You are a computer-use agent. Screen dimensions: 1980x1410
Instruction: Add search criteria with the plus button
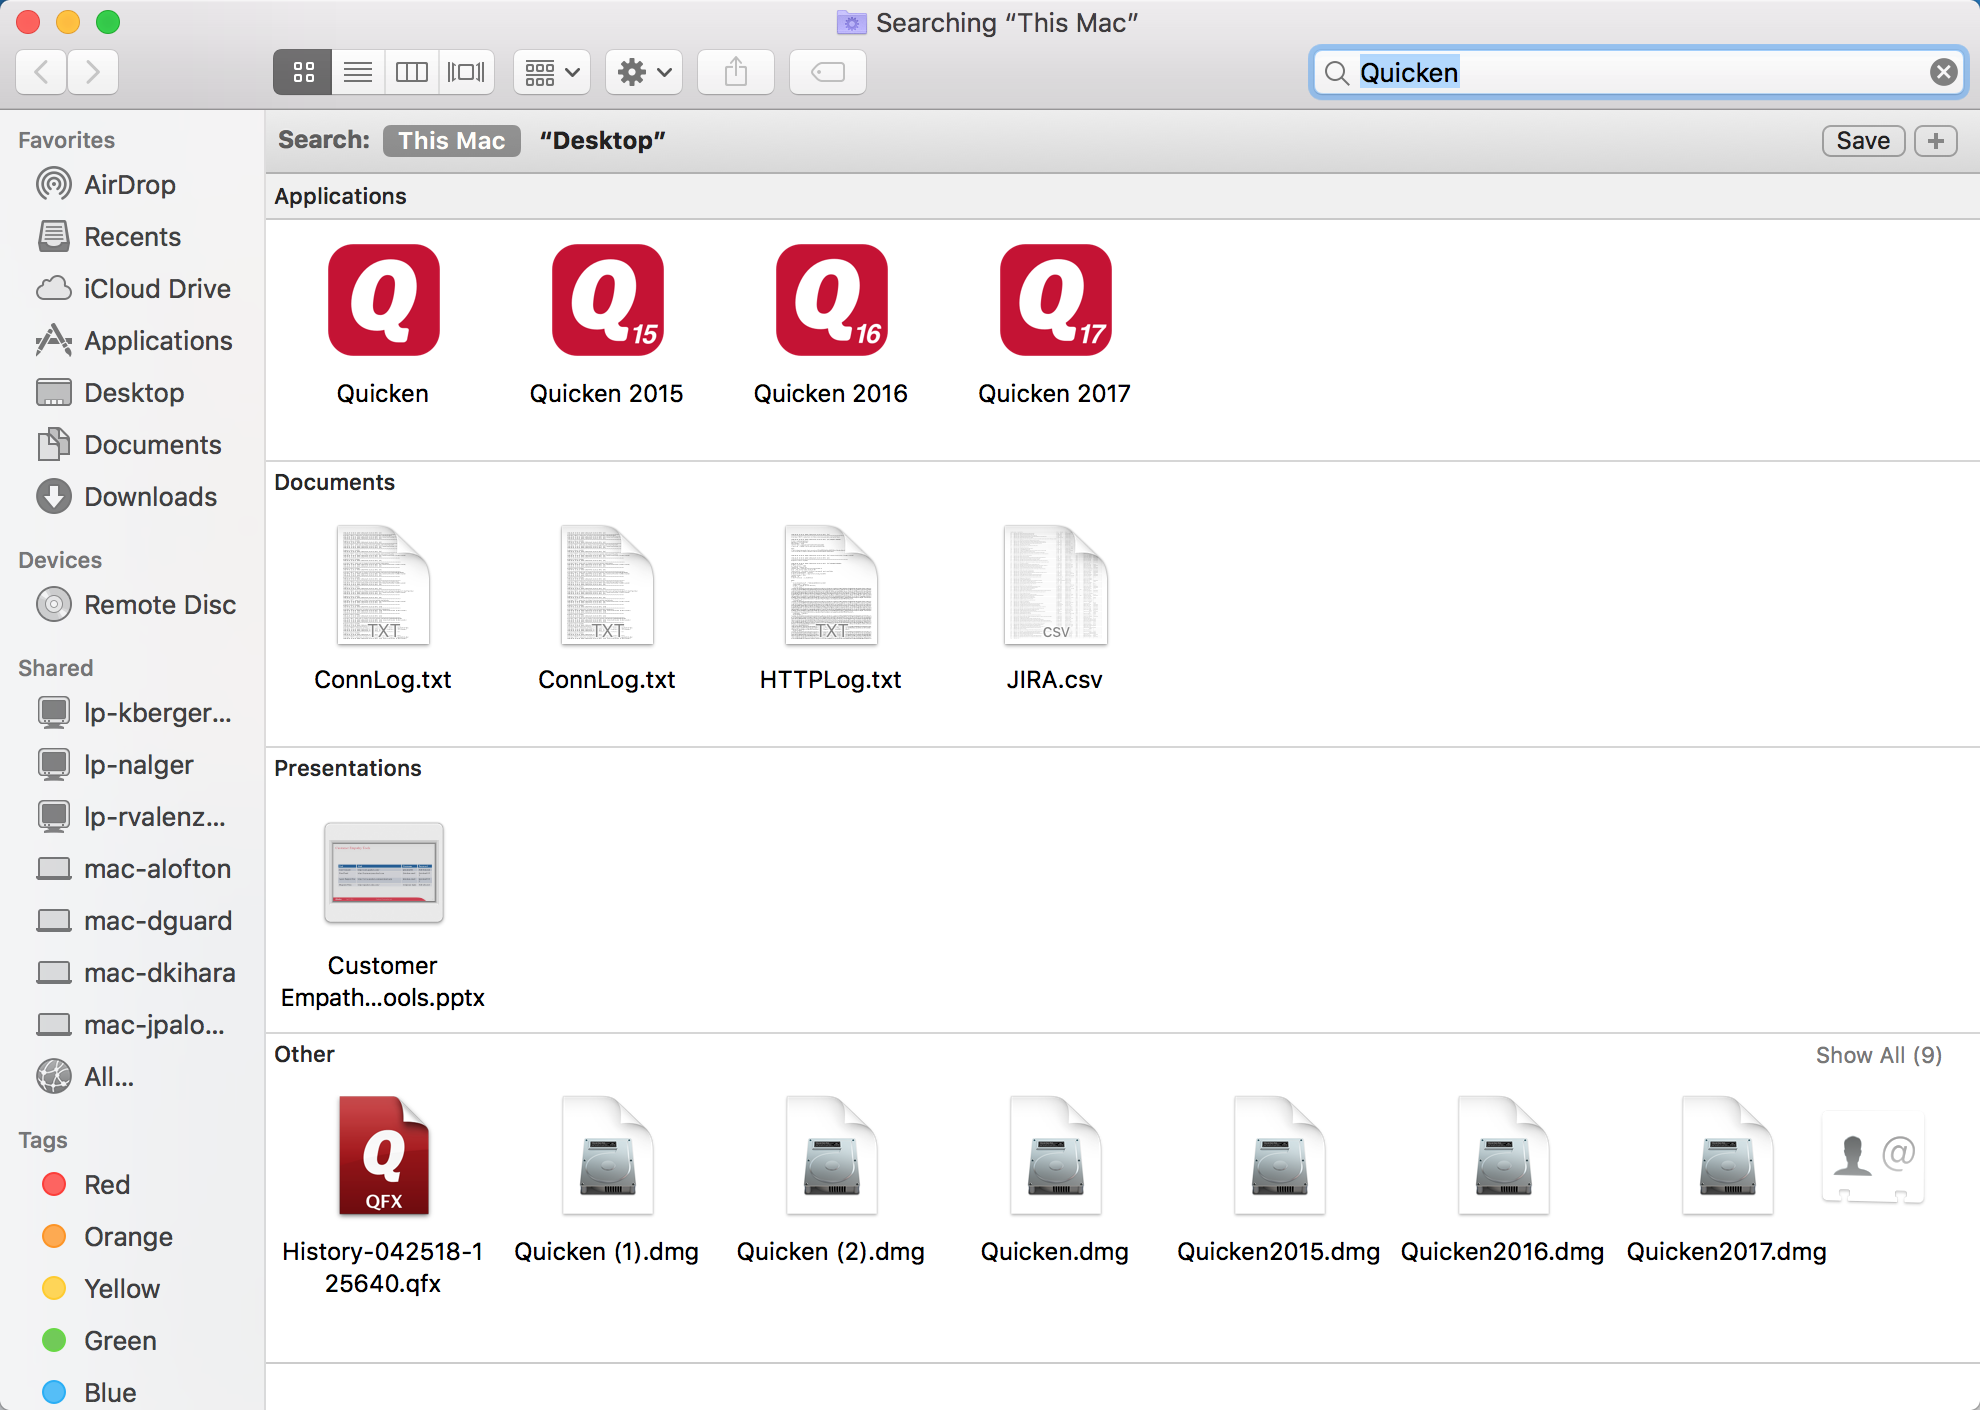pyautogui.click(x=1935, y=141)
